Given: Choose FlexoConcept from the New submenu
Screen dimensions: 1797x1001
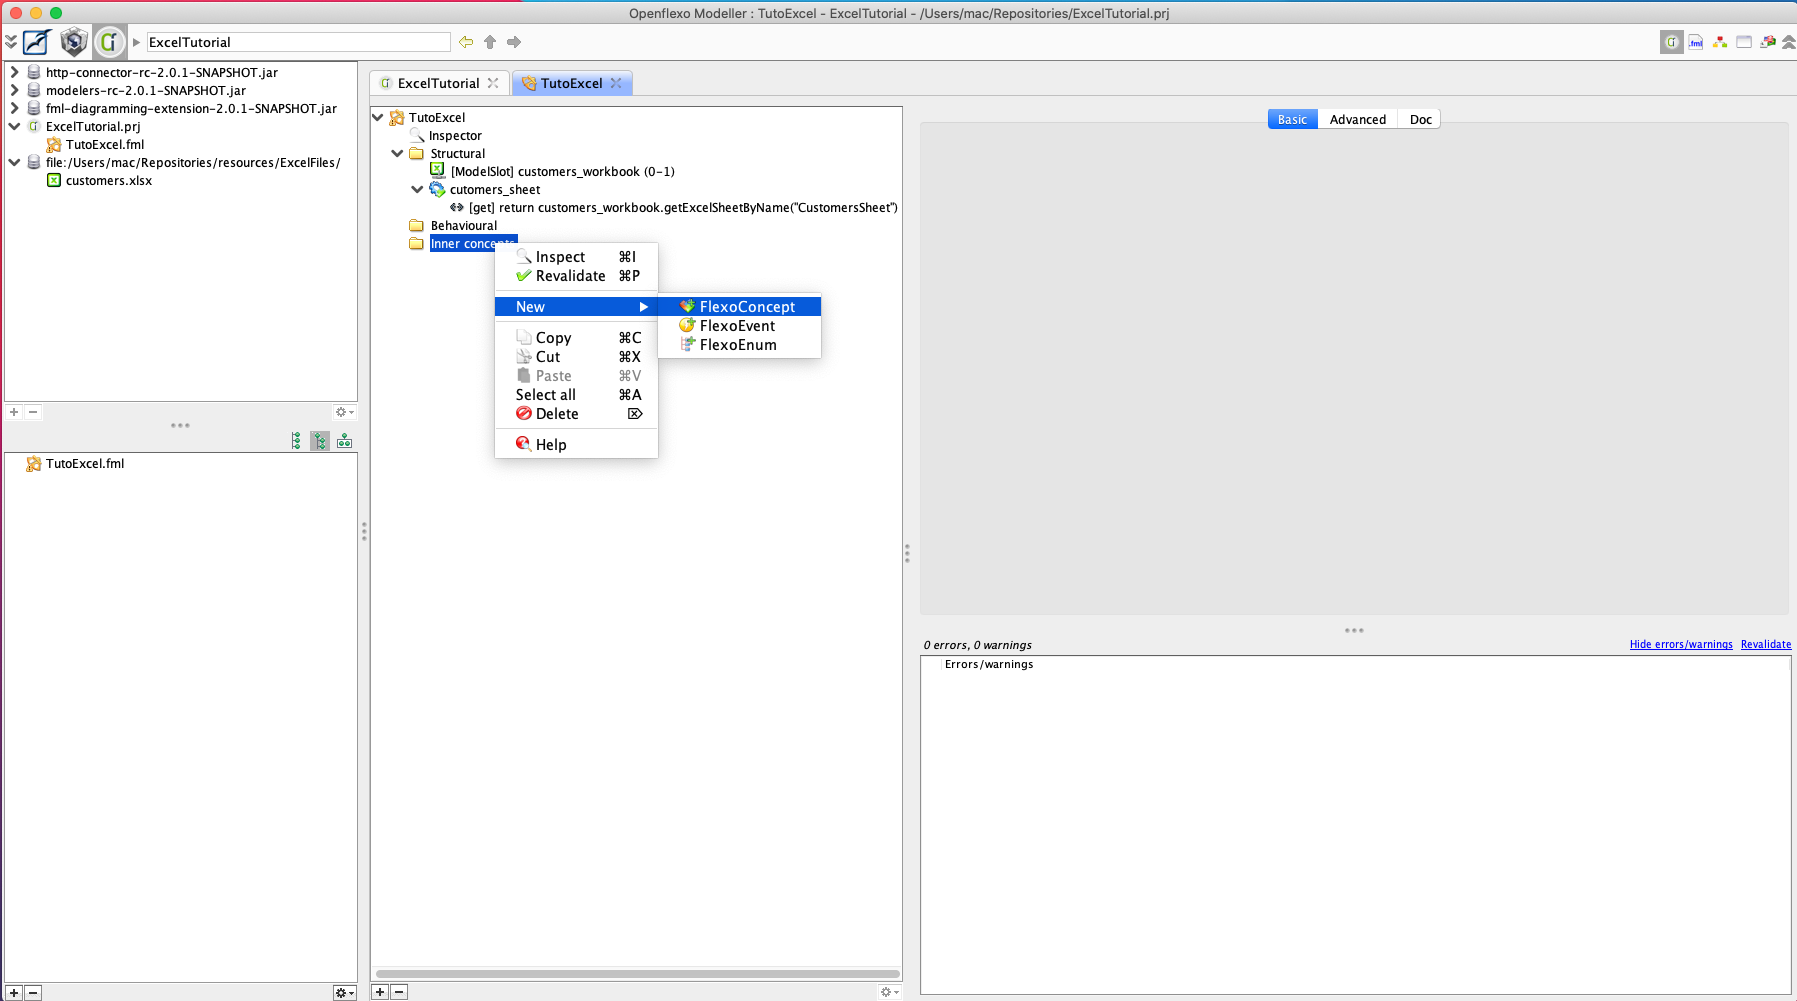Looking at the screenshot, I should tap(739, 306).
